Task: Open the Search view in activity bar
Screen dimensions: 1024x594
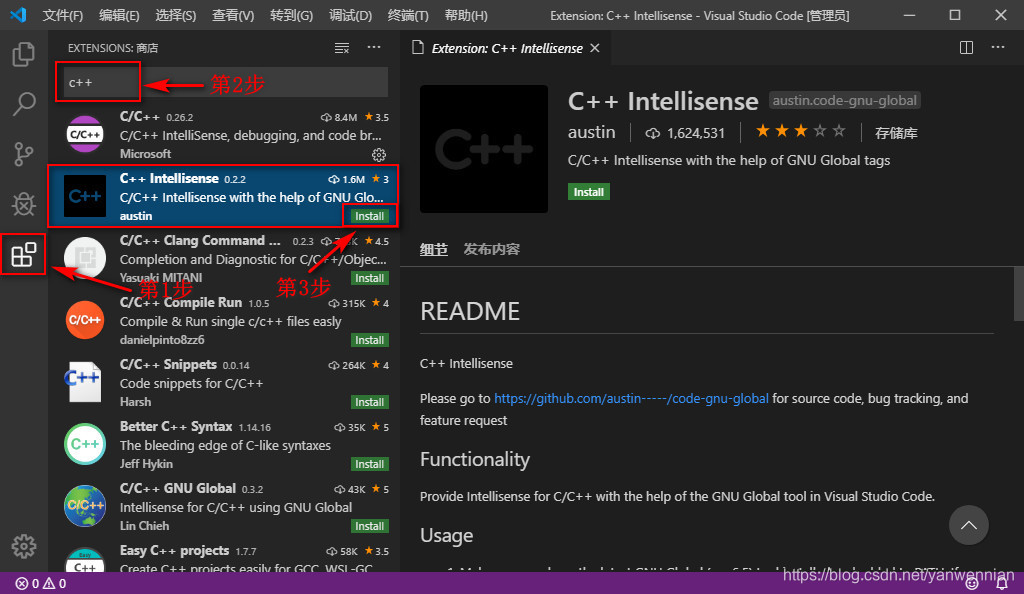Action: pos(24,104)
